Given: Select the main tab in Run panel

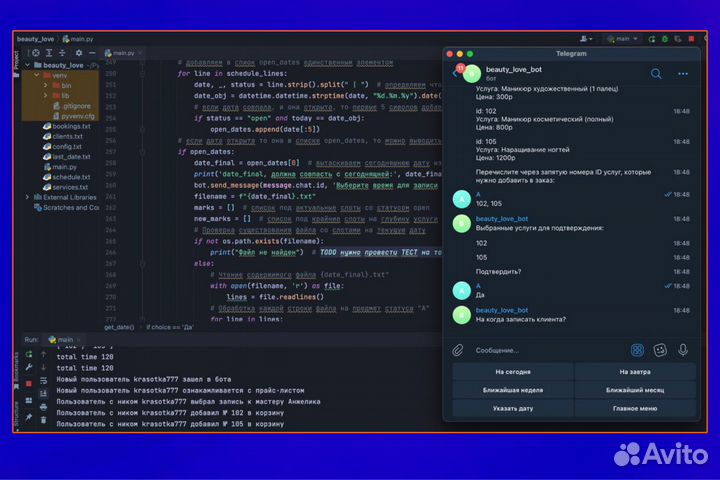Looking at the screenshot, I should click(x=63, y=340).
